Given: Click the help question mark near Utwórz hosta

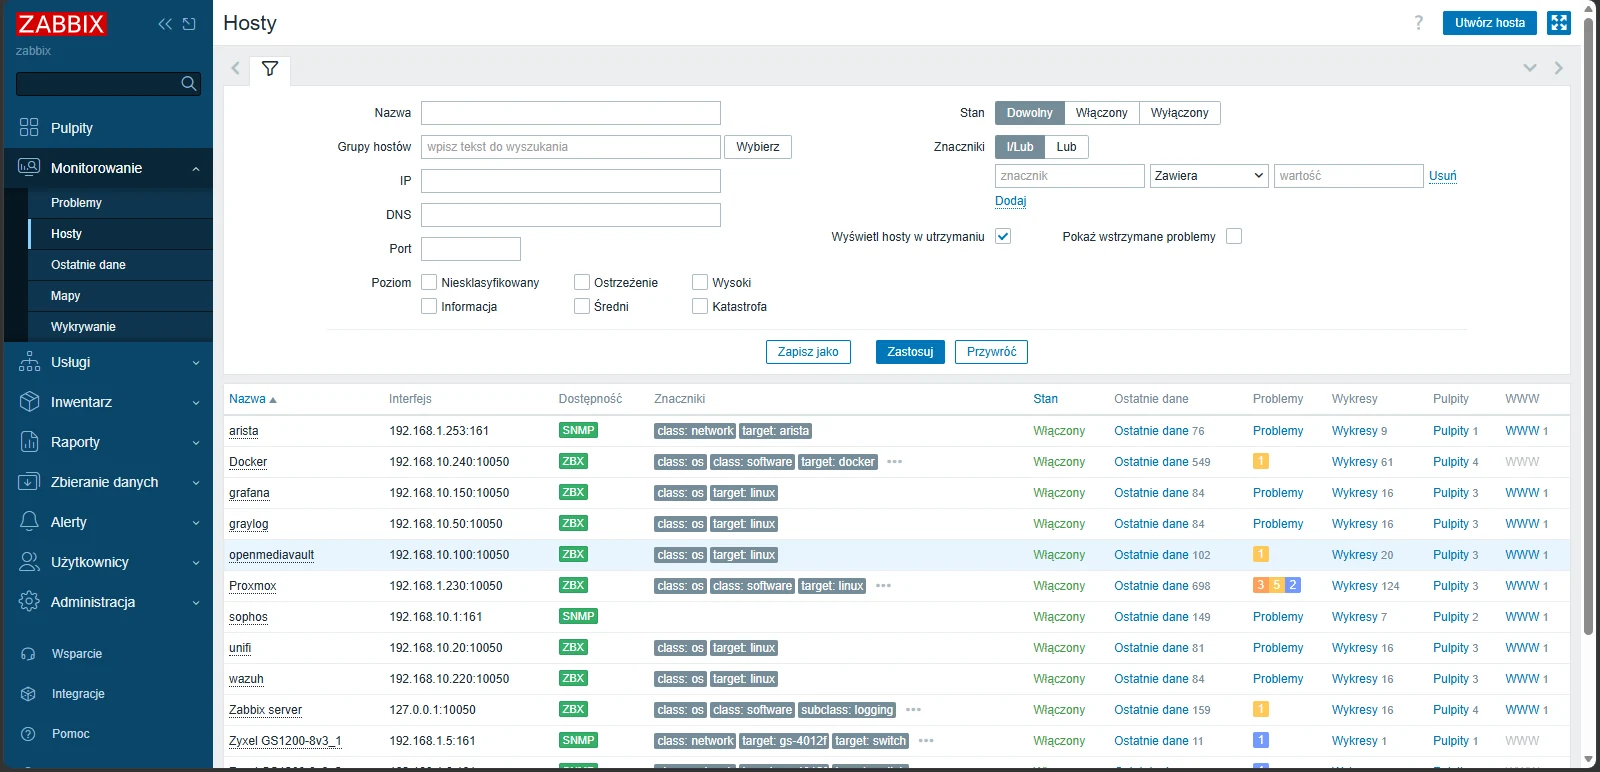Looking at the screenshot, I should click(1418, 23).
